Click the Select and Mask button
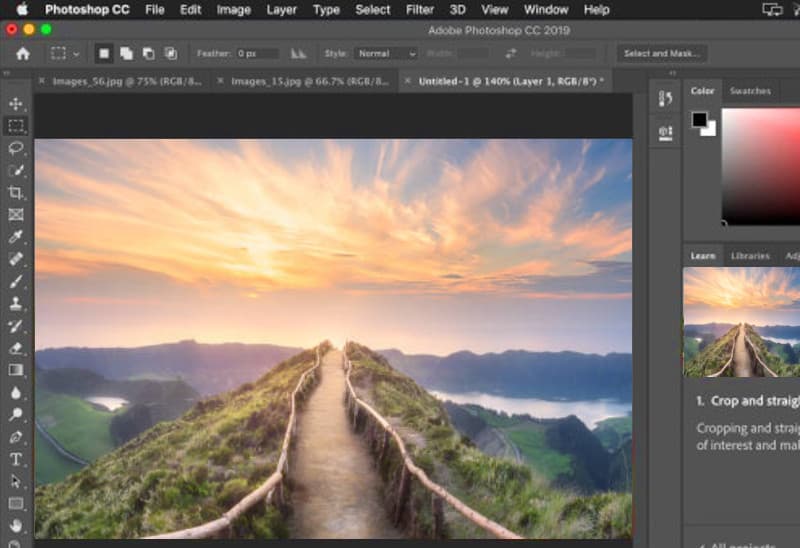Viewport: 800px width, 548px height. click(x=662, y=54)
